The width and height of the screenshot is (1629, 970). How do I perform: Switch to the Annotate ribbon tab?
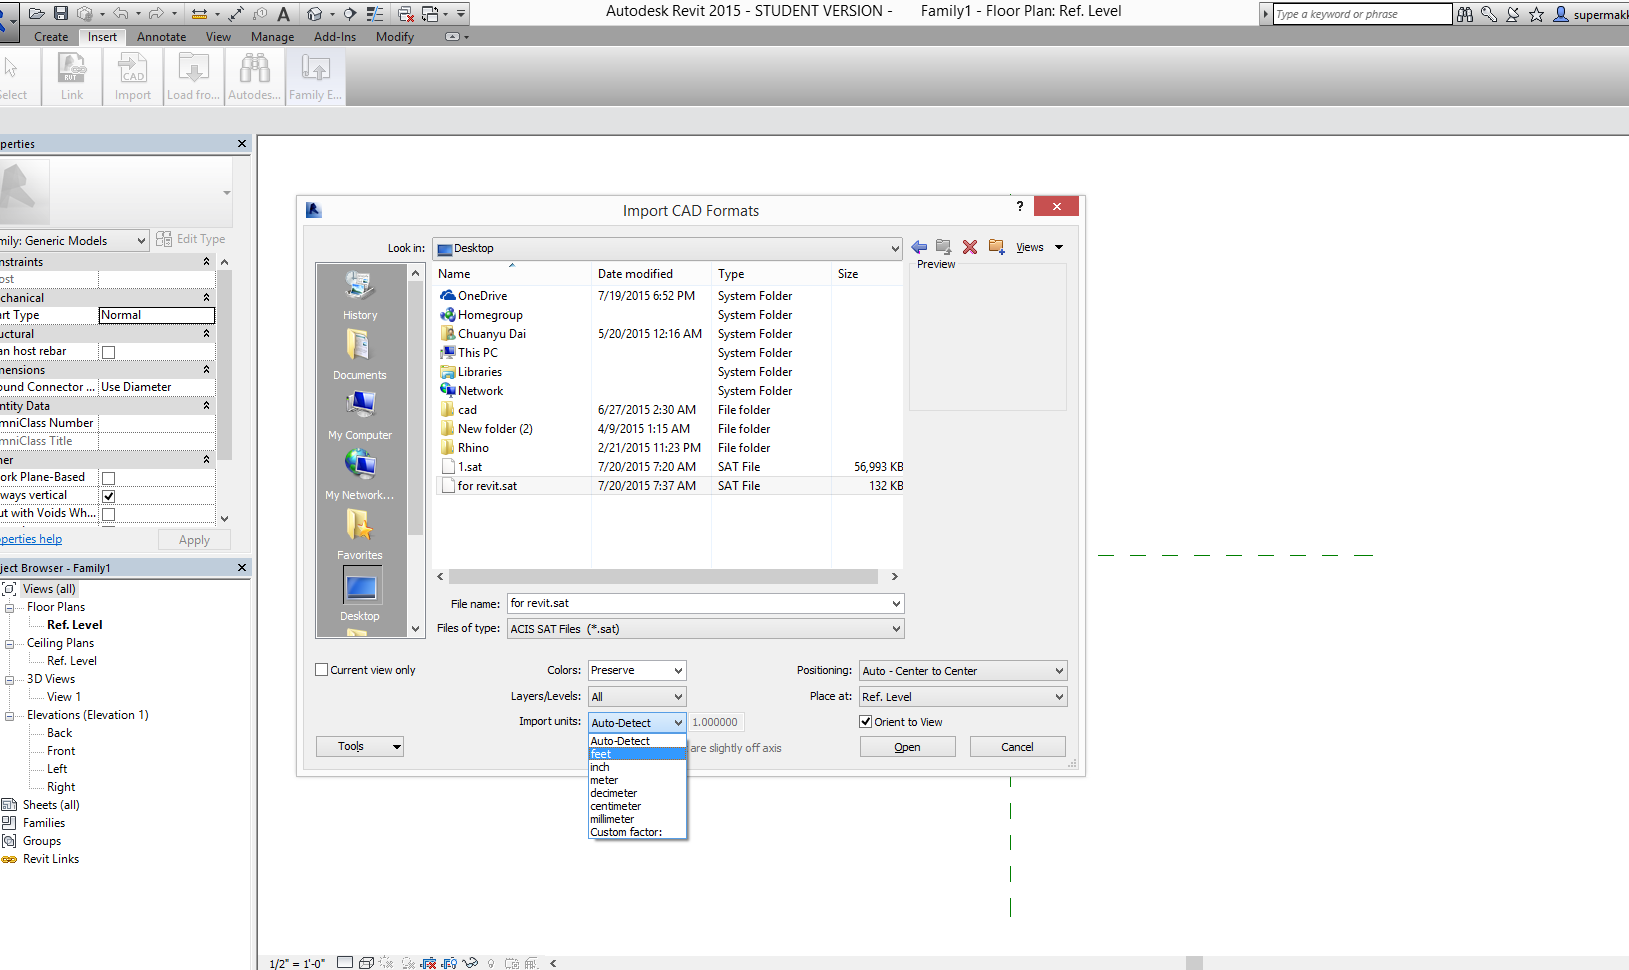tap(161, 37)
